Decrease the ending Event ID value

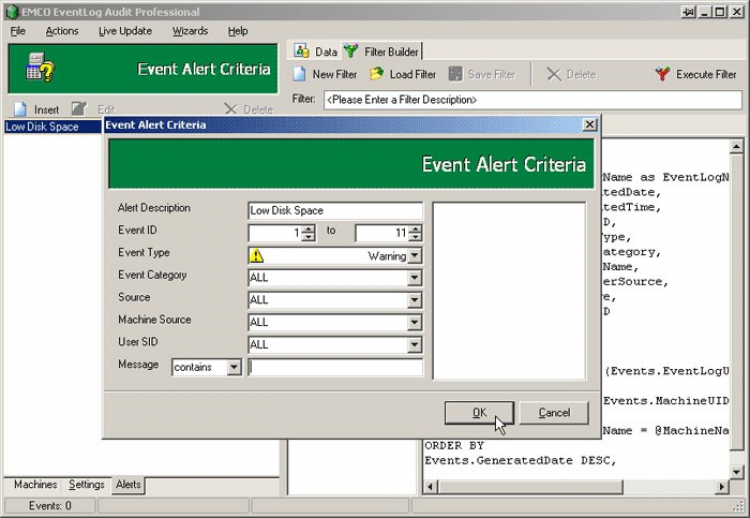tap(416, 237)
